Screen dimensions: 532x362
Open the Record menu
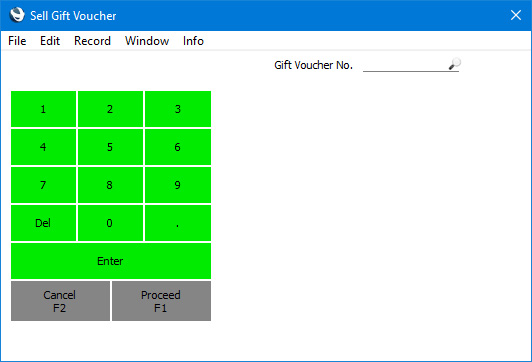92,41
